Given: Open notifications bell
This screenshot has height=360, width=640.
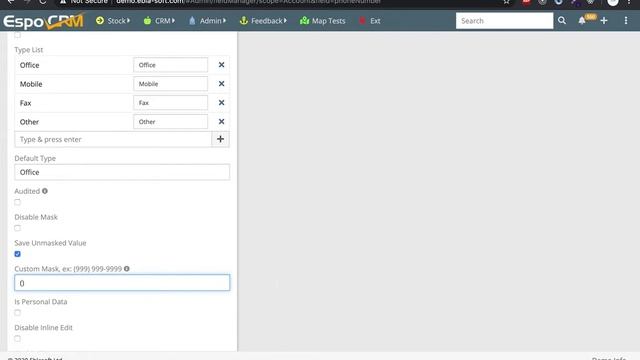Looking at the screenshot, I should (582, 21).
